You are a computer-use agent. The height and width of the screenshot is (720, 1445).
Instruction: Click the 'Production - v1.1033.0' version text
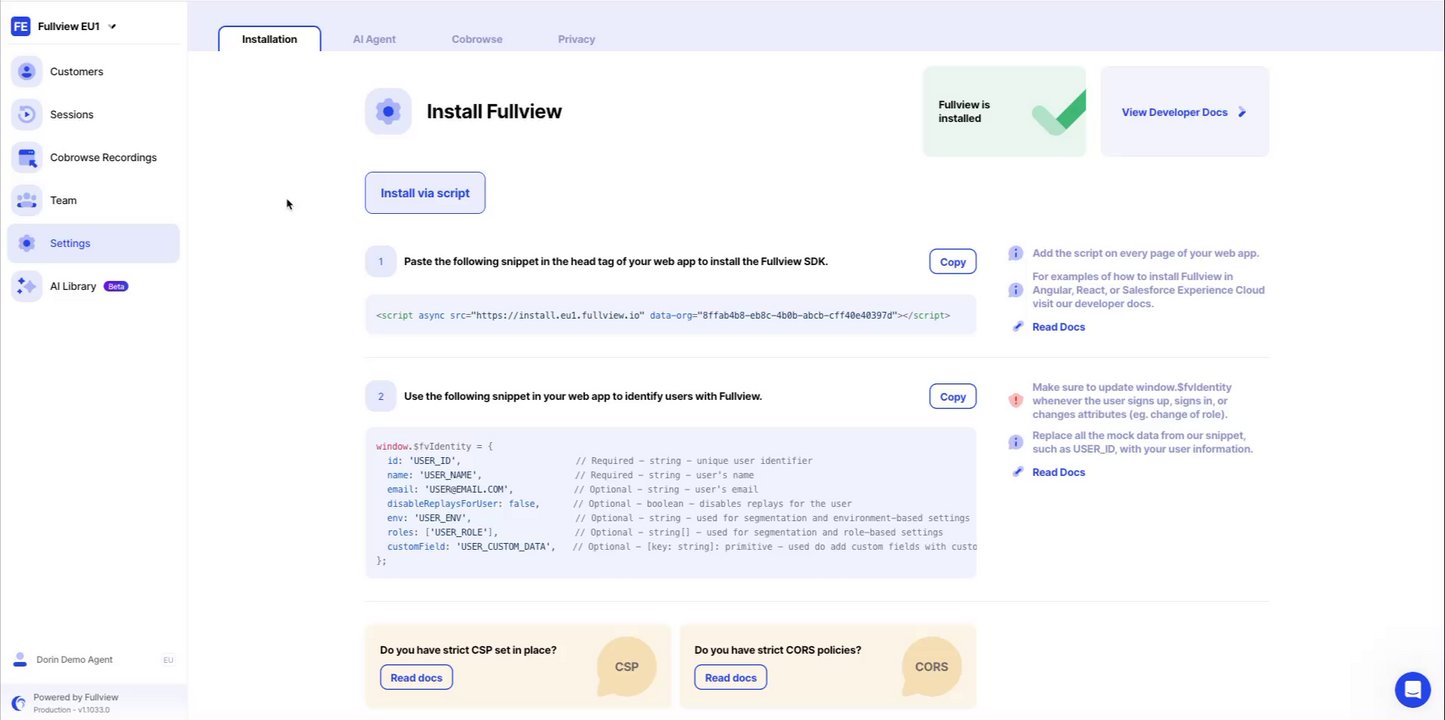tap(71, 710)
